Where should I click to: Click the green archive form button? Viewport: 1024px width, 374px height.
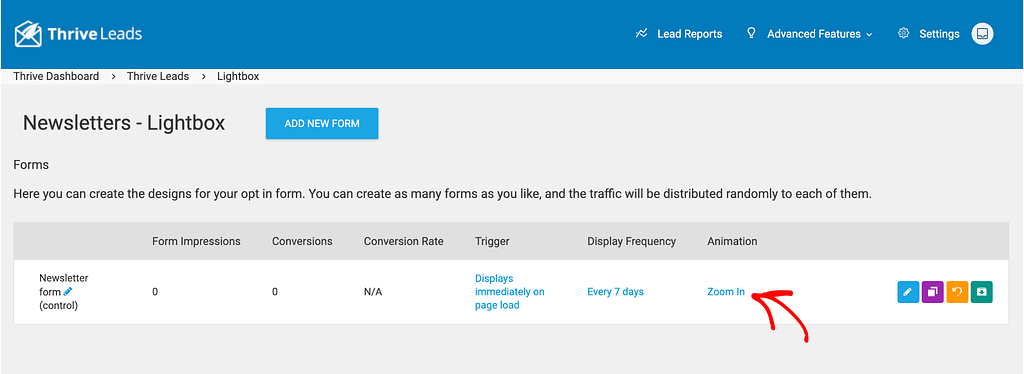point(982,292)
